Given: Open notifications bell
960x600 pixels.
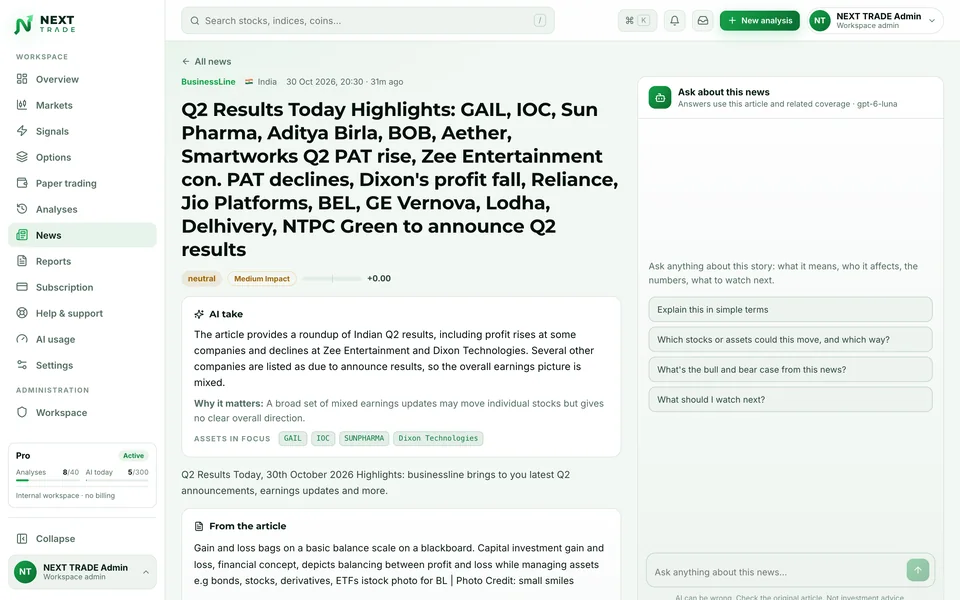Looking at the screenshot, I should pyautogui.click(x=675, y=21).
